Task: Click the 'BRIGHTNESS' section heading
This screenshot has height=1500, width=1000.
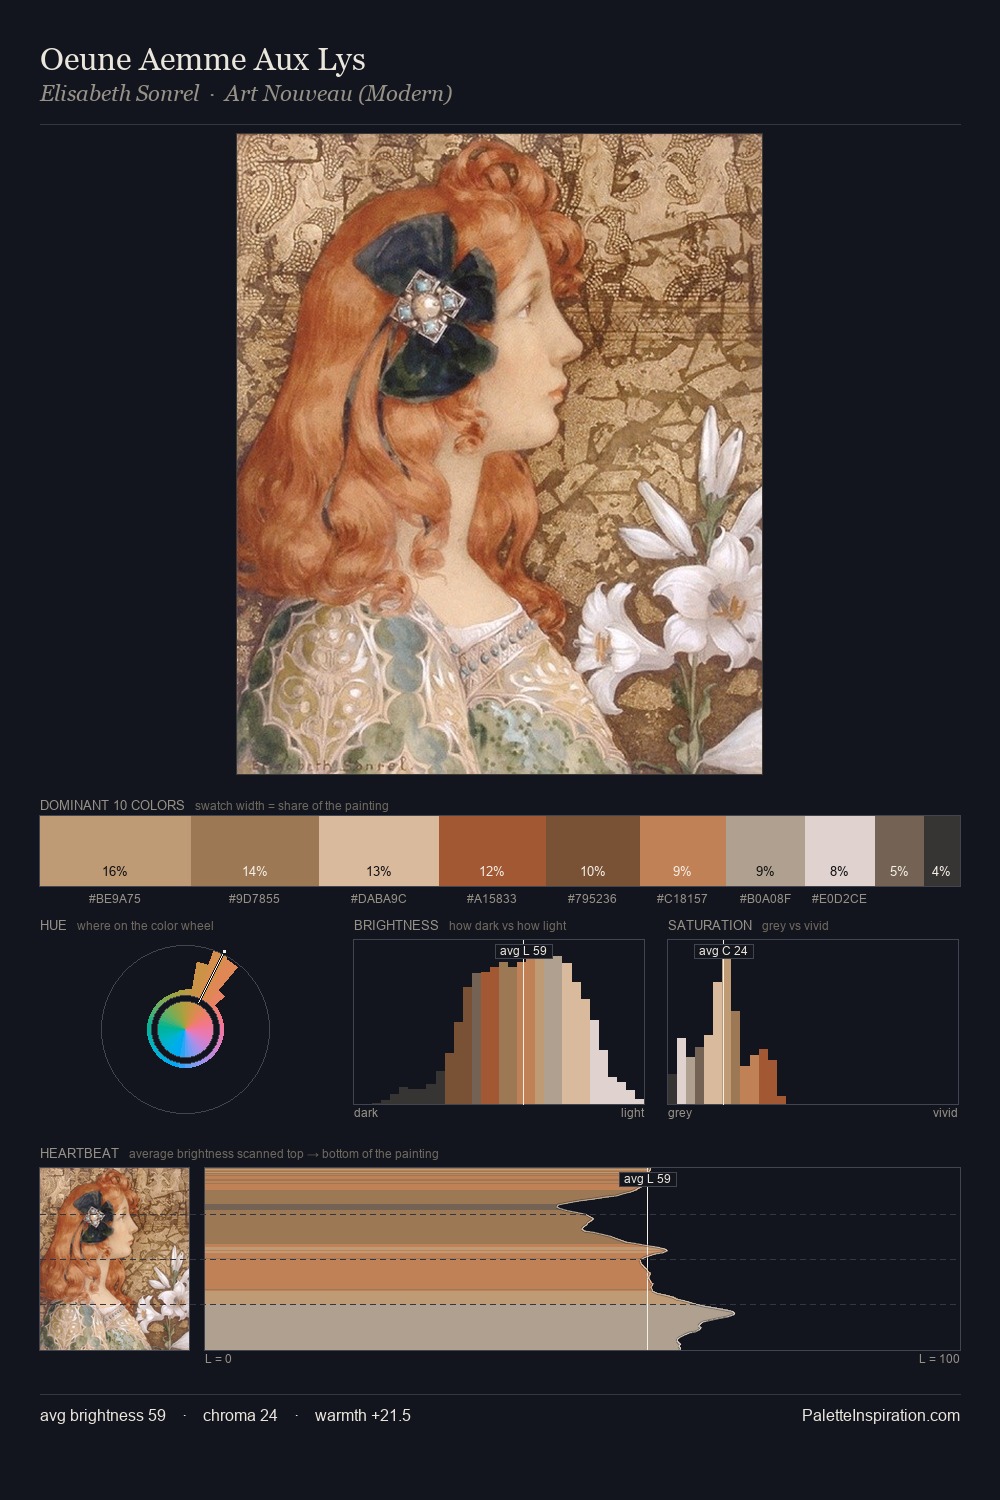Action: click(x=396, y=925)
